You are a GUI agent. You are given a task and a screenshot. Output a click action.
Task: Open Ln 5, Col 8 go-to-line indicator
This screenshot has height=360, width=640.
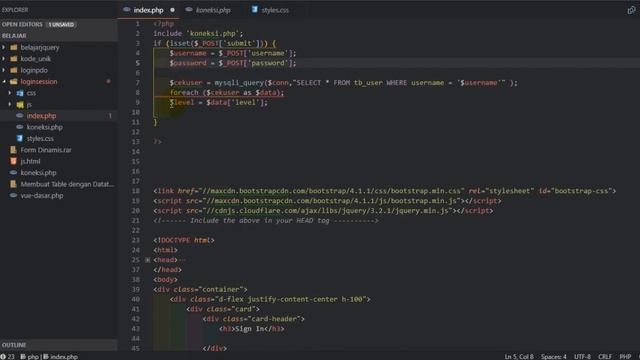519,356
